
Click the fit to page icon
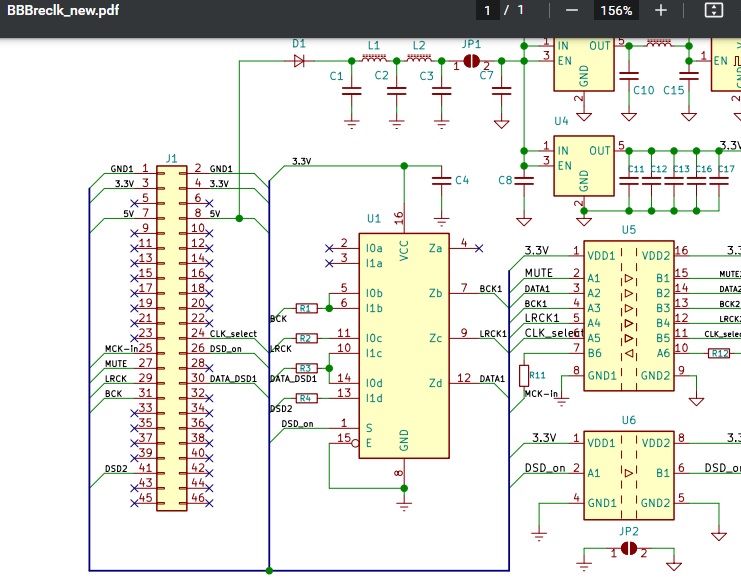pos(714,10)
